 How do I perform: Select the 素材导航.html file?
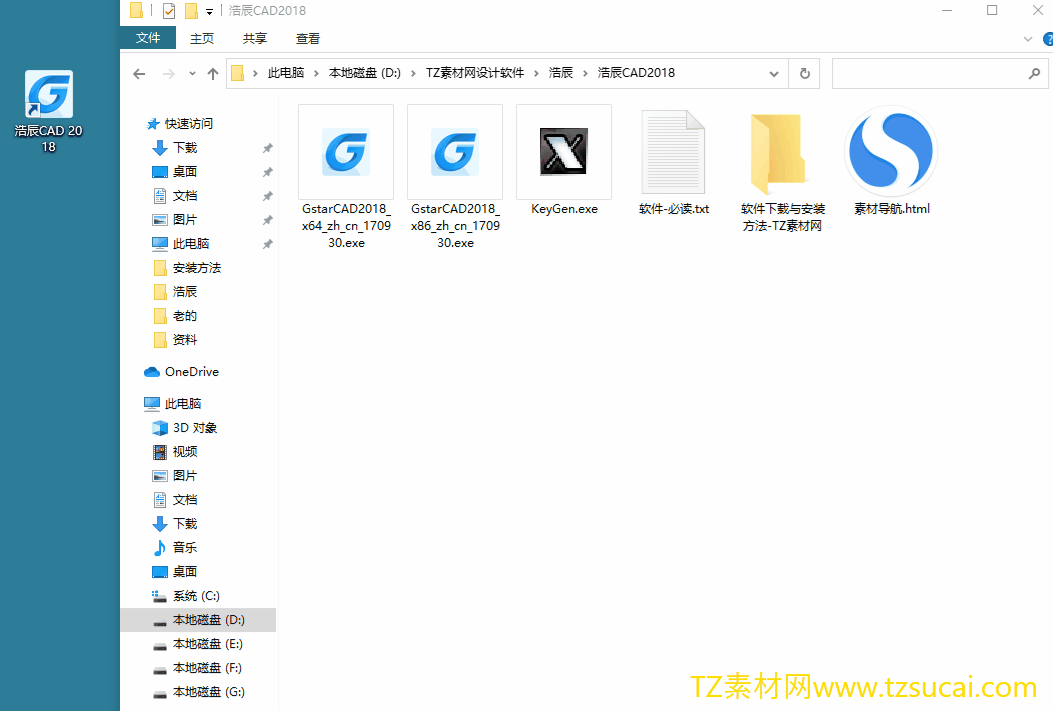(x=892, y=161)
